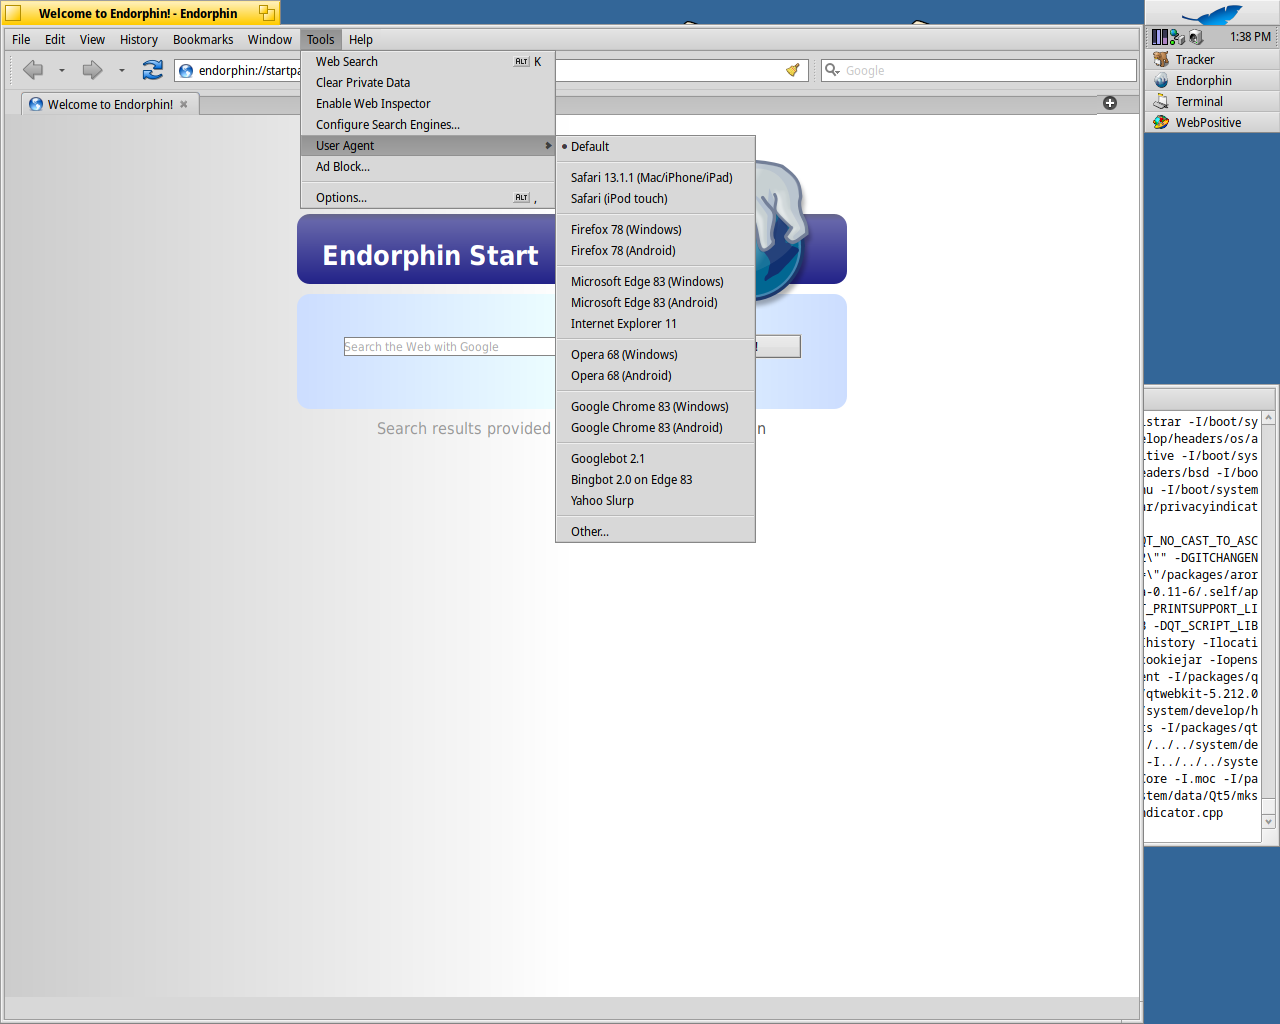1280x1024 pixels.
Task: Open Other... user agent option
Action: click(655, 532)
